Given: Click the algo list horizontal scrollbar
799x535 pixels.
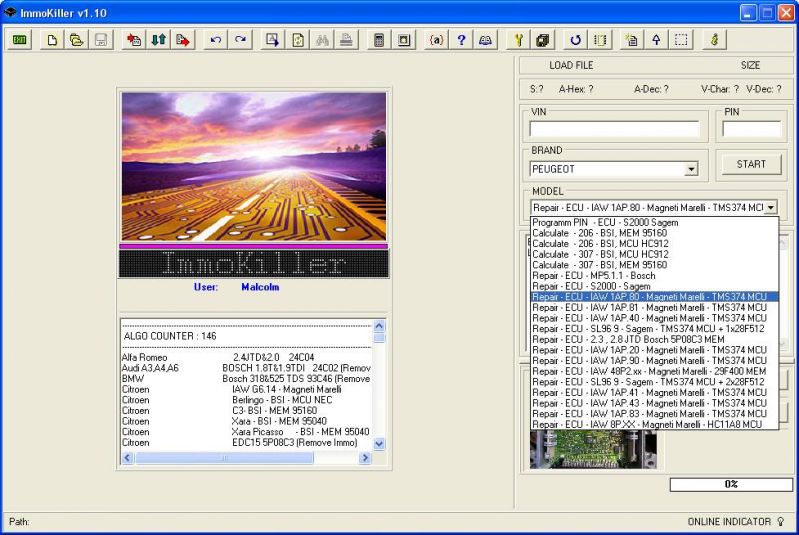Looking at the screenshot, I should (x=225, y=457).
